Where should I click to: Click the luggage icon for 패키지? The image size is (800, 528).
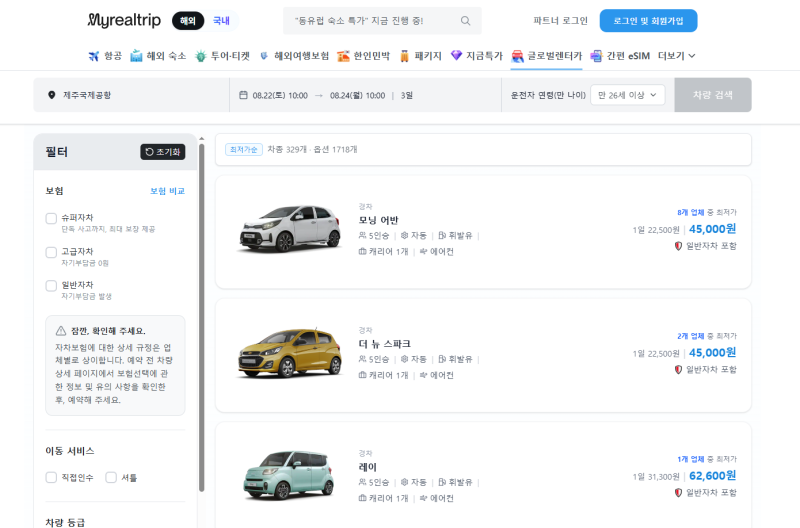coord(404,56)
